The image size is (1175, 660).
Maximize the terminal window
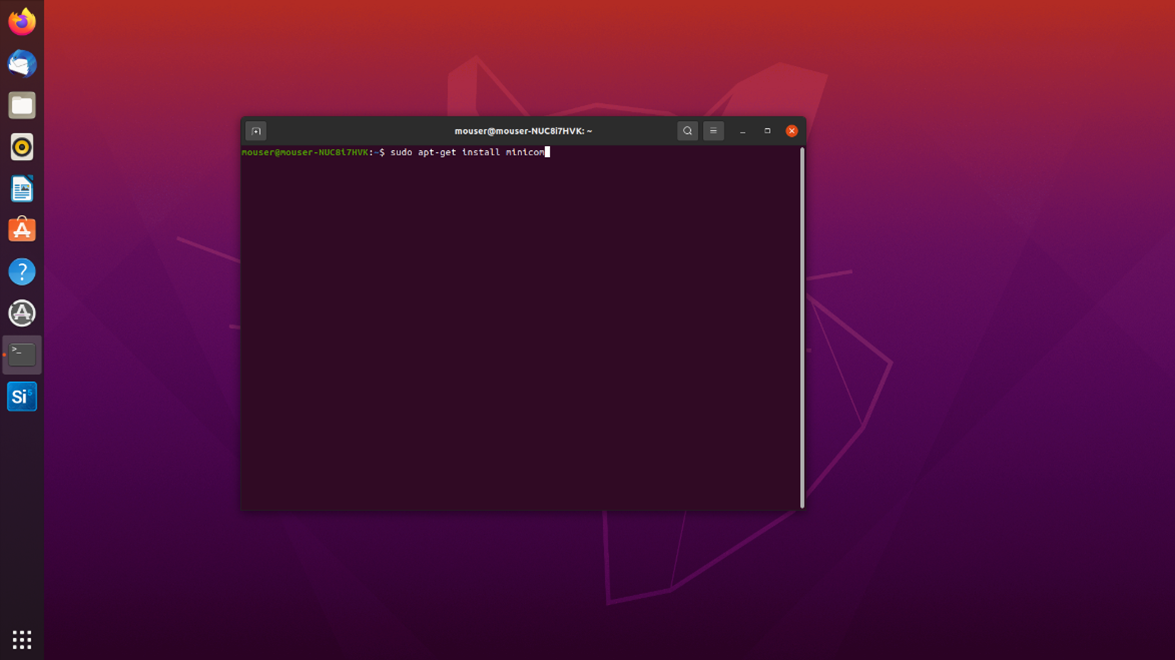pyautogui.click(x=767, y=131)
